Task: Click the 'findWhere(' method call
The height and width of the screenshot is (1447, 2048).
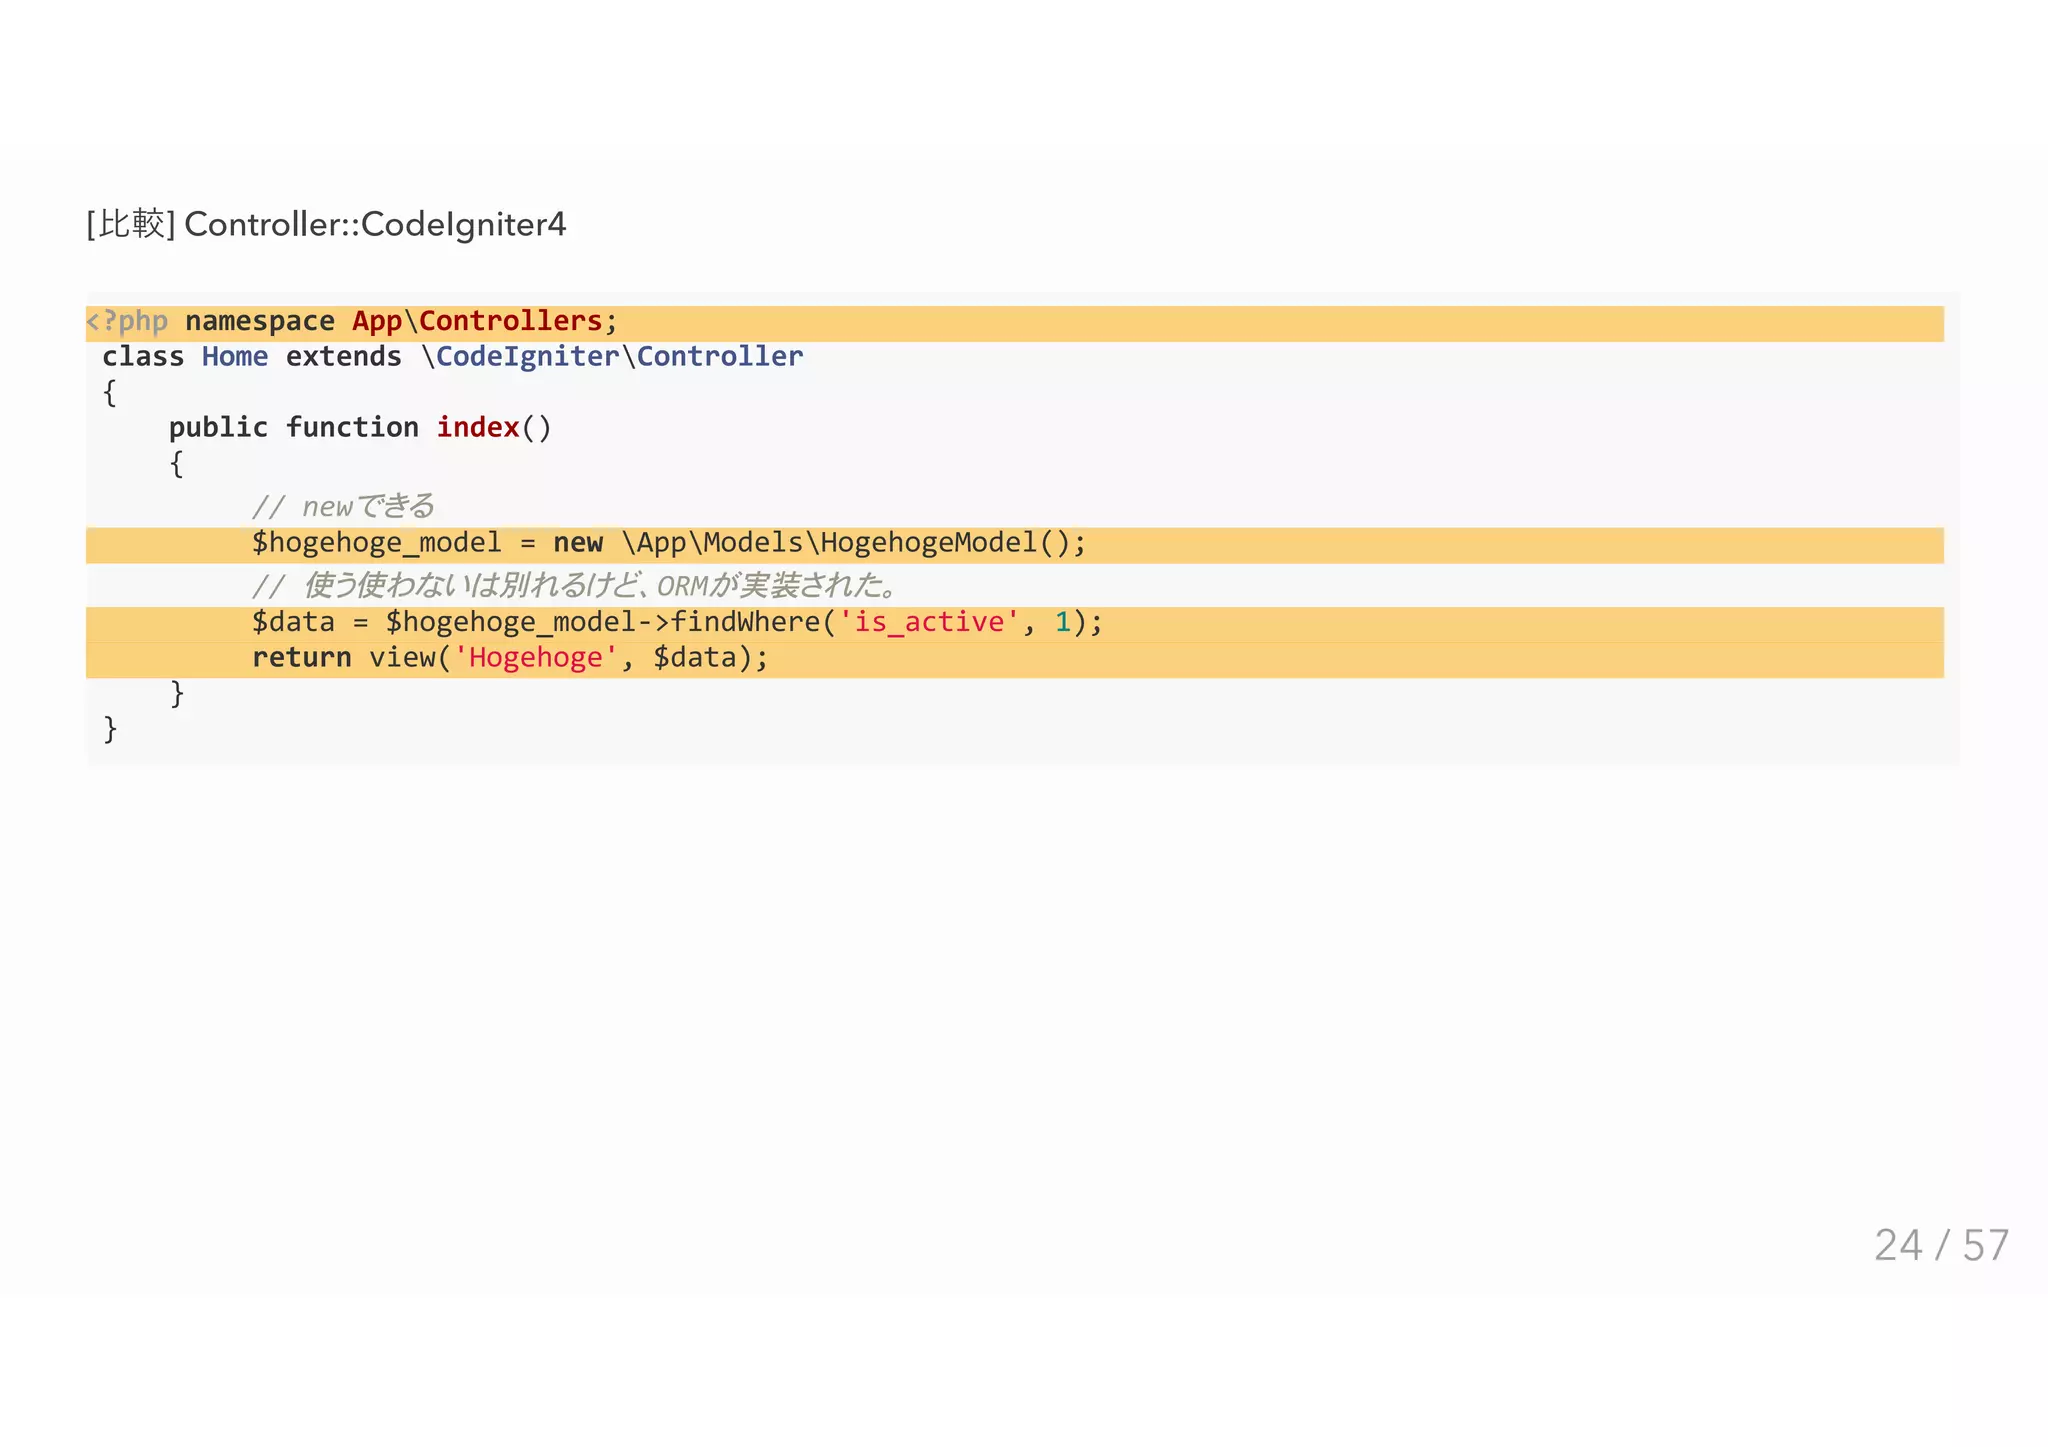Action: [x=753, y=622]
